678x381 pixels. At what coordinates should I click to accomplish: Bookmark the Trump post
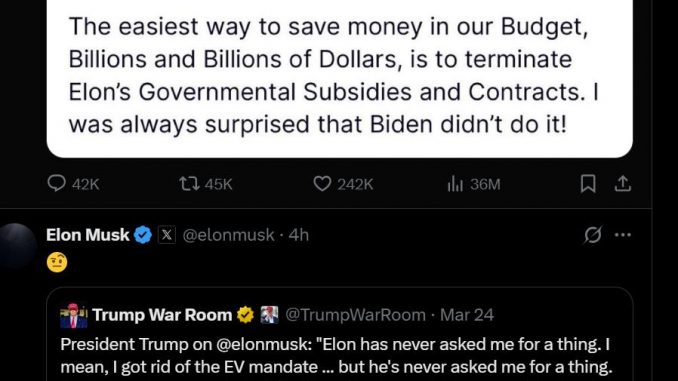click(x=588, y=184)
